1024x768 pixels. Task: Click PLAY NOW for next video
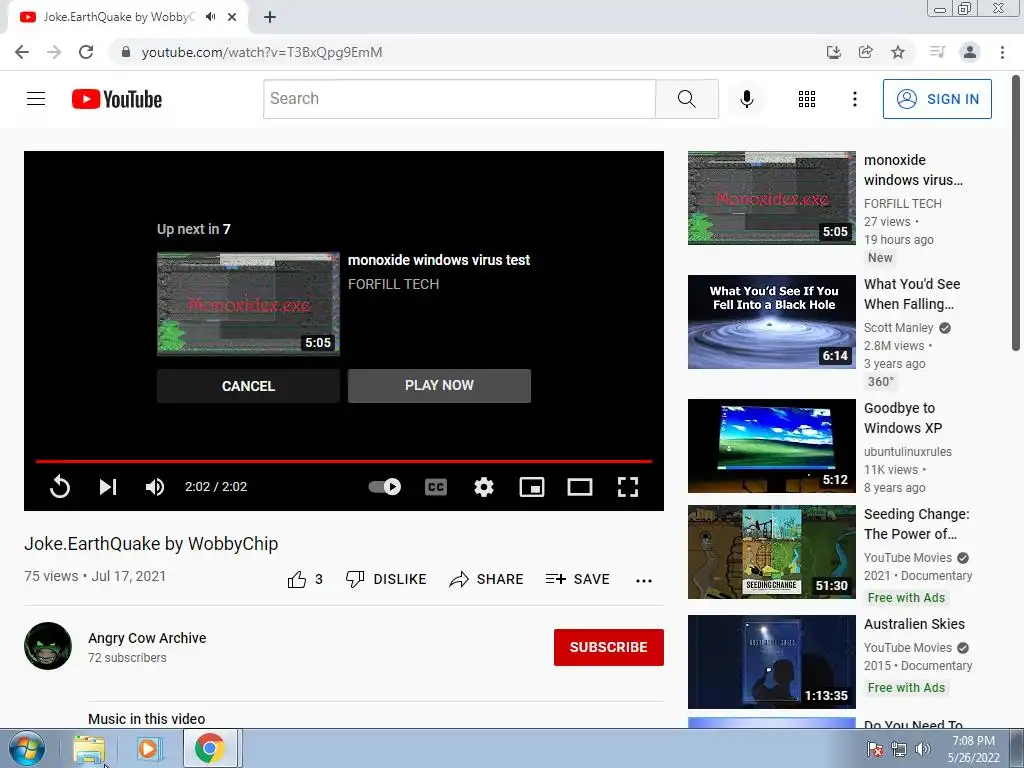click(x=440, y=385)
